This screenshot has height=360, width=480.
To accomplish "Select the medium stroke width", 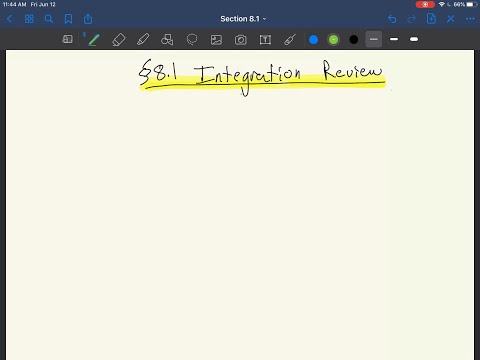I will [x=394, y=39].
